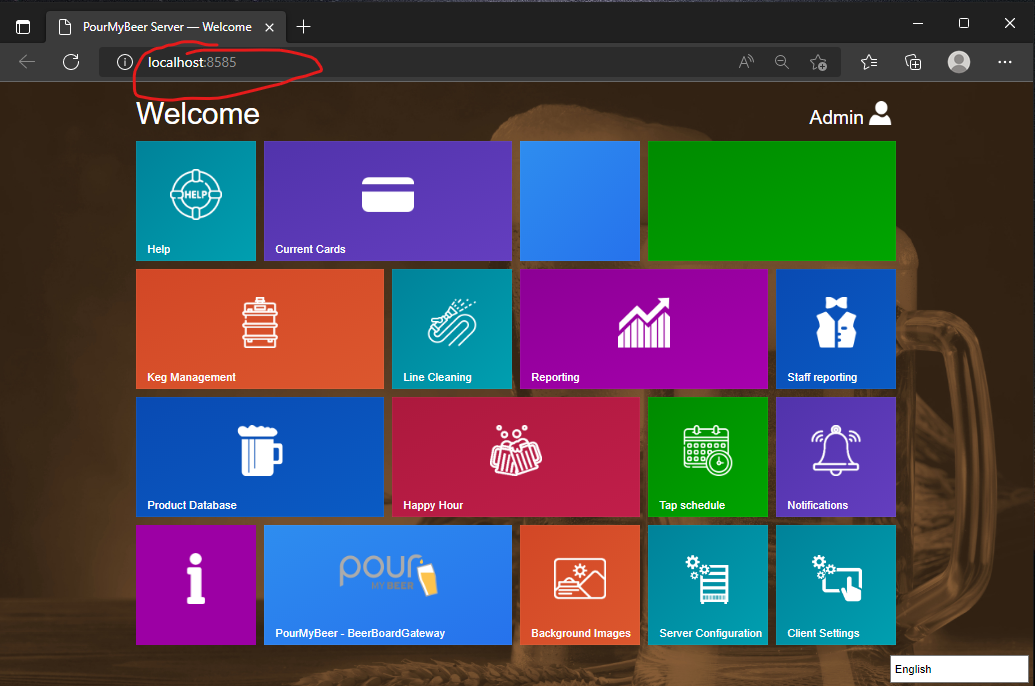The height and width of the screenshot is (686, 1035).
Task: Open the purple information tile
Action: coord(196,585)
